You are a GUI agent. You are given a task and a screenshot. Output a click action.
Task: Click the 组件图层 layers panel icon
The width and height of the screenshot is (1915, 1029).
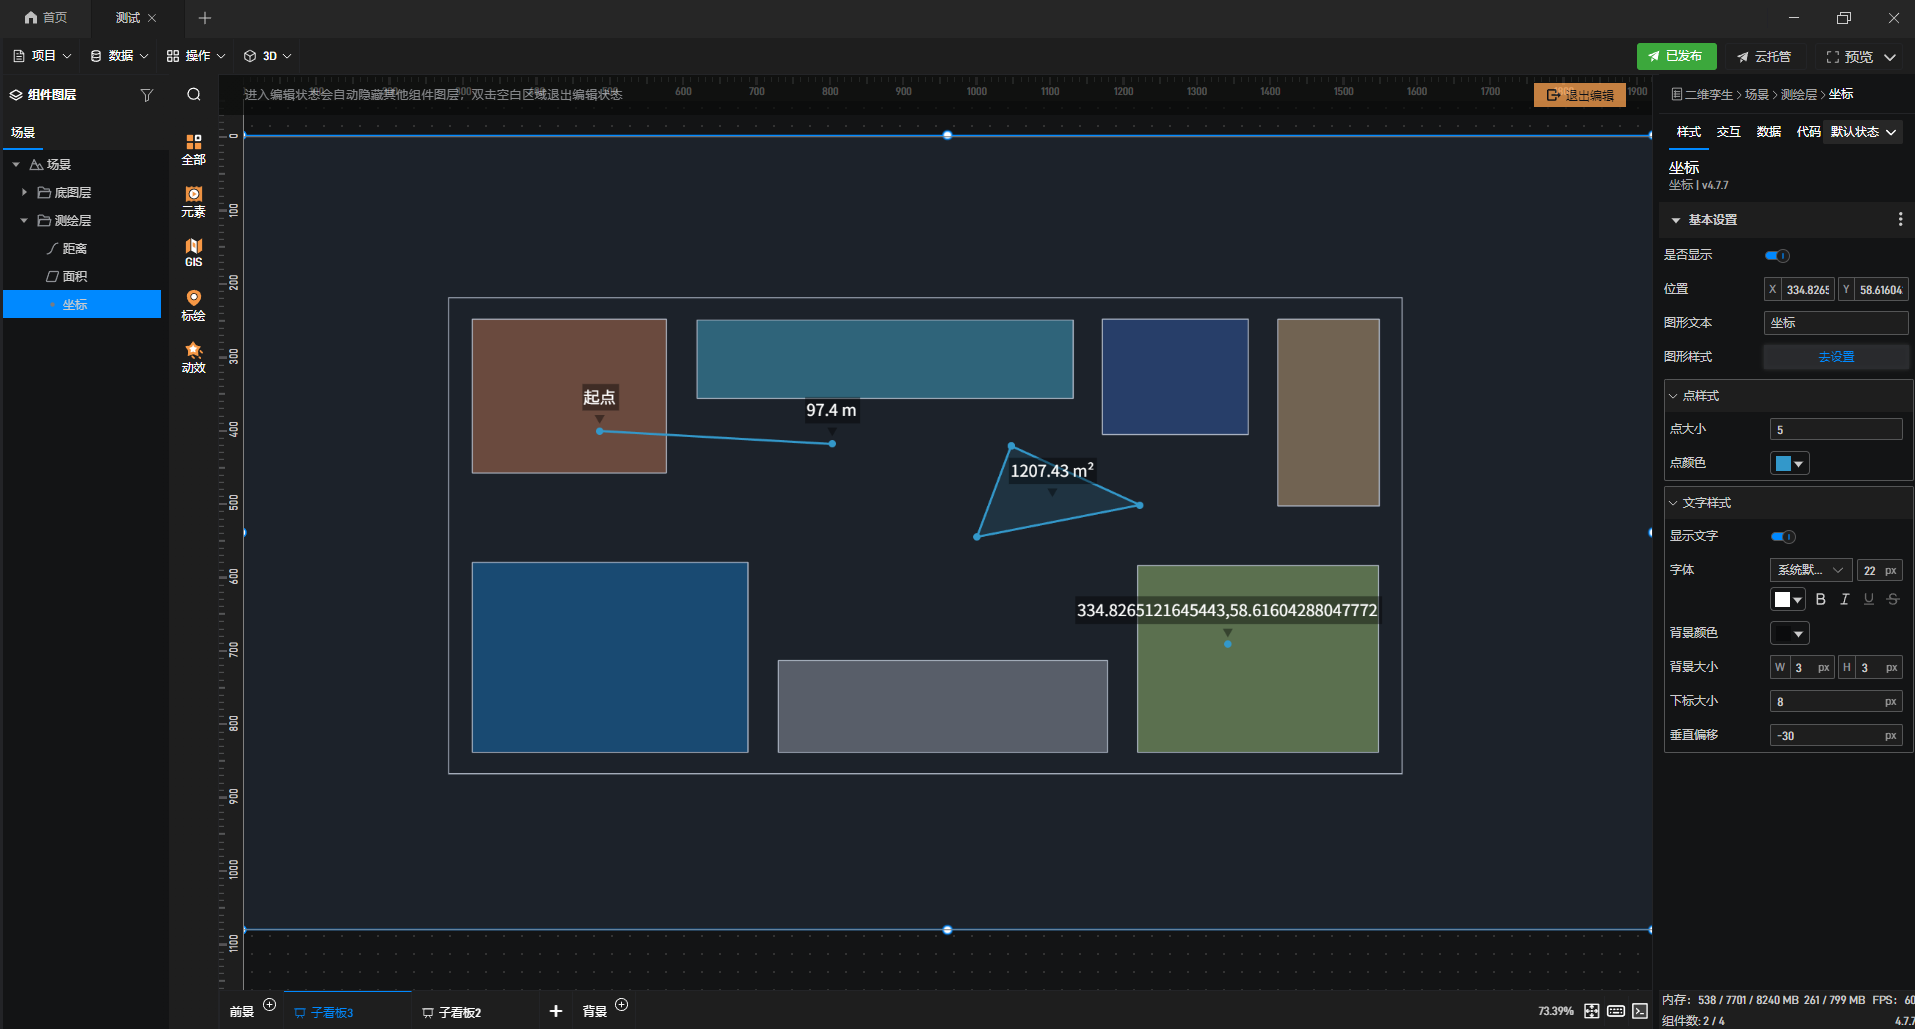(16, 95)
